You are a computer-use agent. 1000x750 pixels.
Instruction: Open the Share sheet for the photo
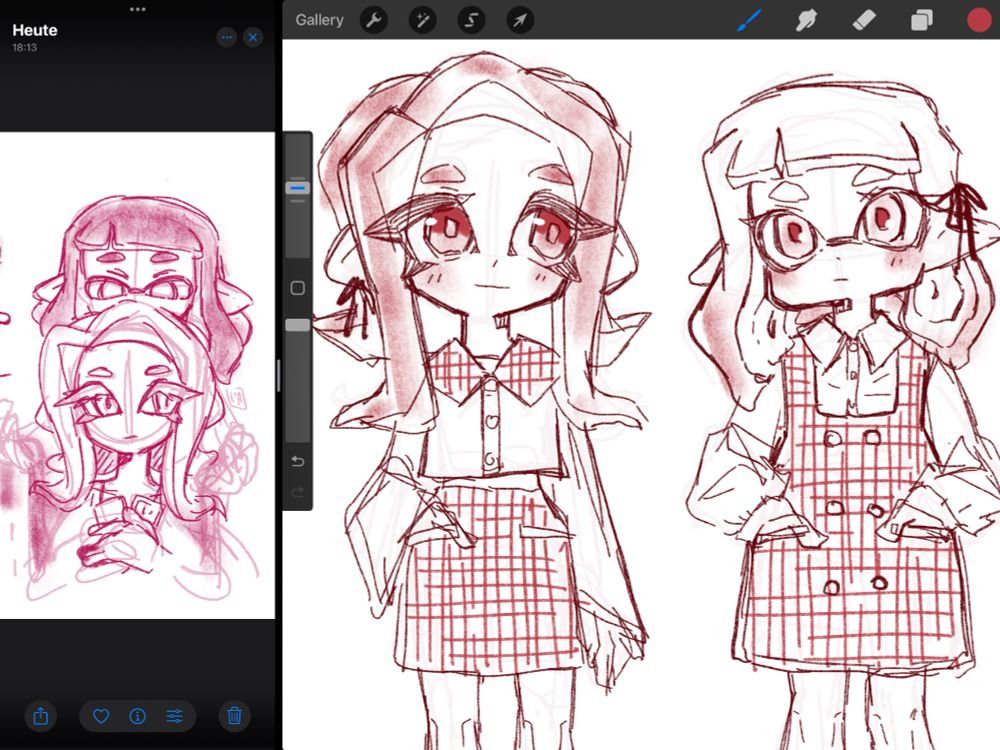pos(40,716)
